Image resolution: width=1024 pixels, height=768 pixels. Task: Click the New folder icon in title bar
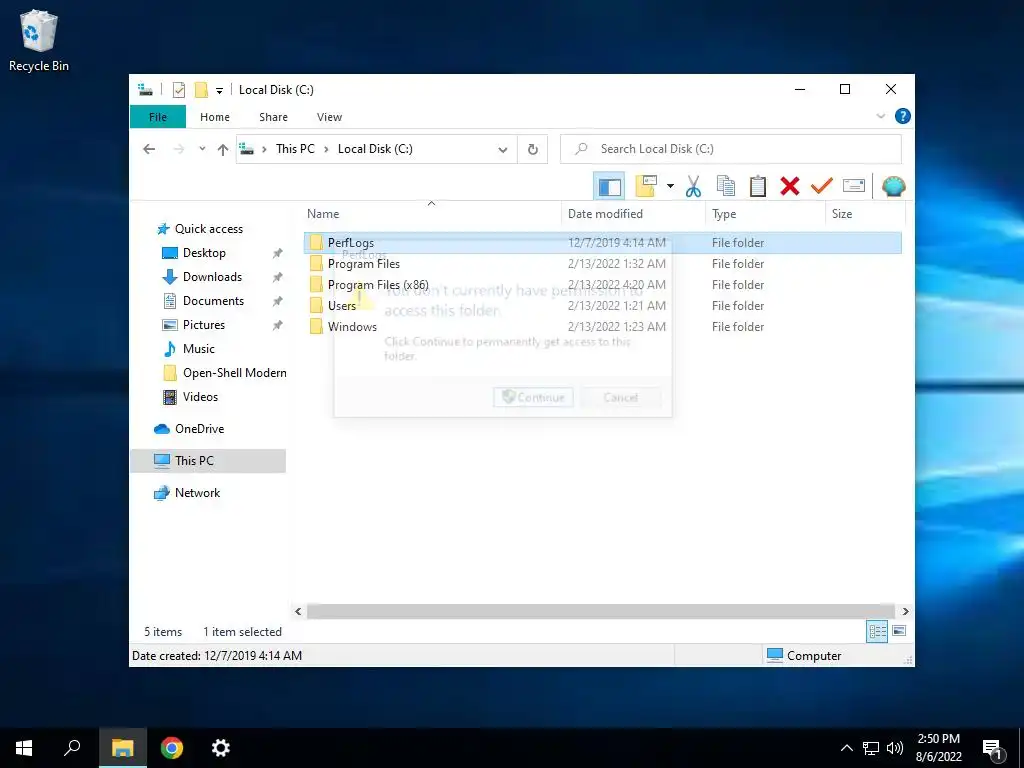[x=202, y=90]
